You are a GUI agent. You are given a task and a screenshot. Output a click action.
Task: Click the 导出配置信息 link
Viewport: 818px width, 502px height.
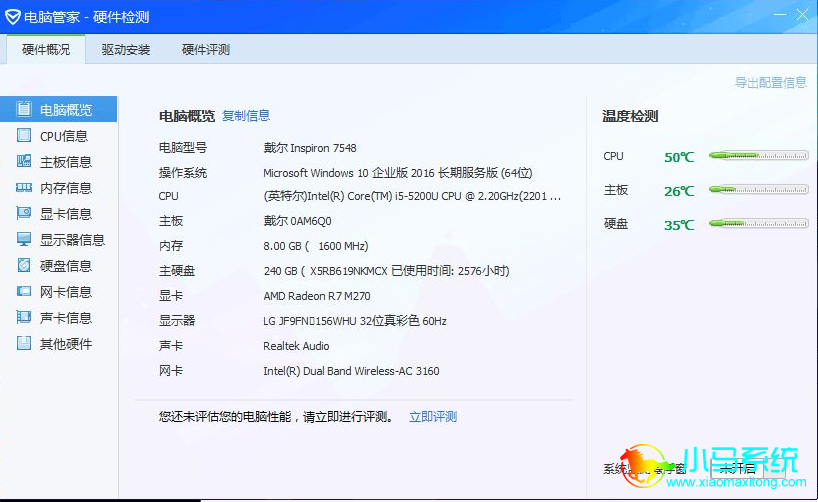771,82
